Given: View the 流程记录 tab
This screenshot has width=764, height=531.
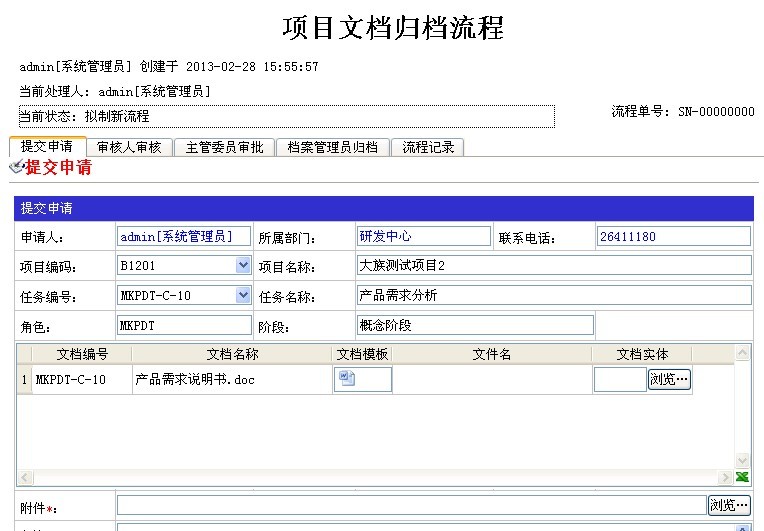Looking at the screenshot, I should click(x=428, y=148).
